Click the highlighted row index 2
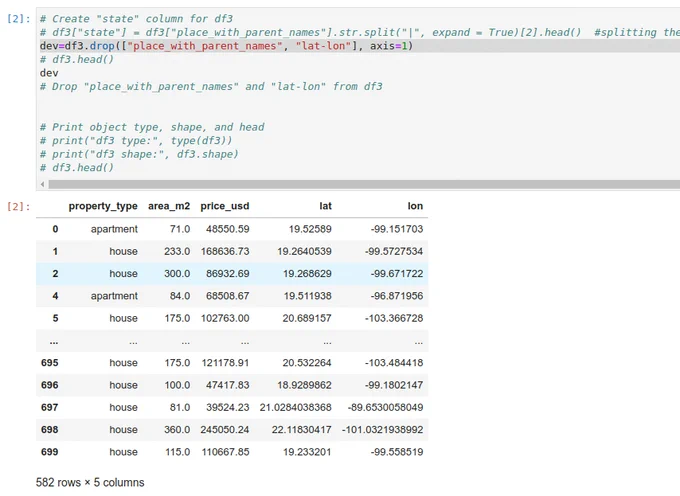The width and height of the screenshot is (680, 496). coord(55,274)
